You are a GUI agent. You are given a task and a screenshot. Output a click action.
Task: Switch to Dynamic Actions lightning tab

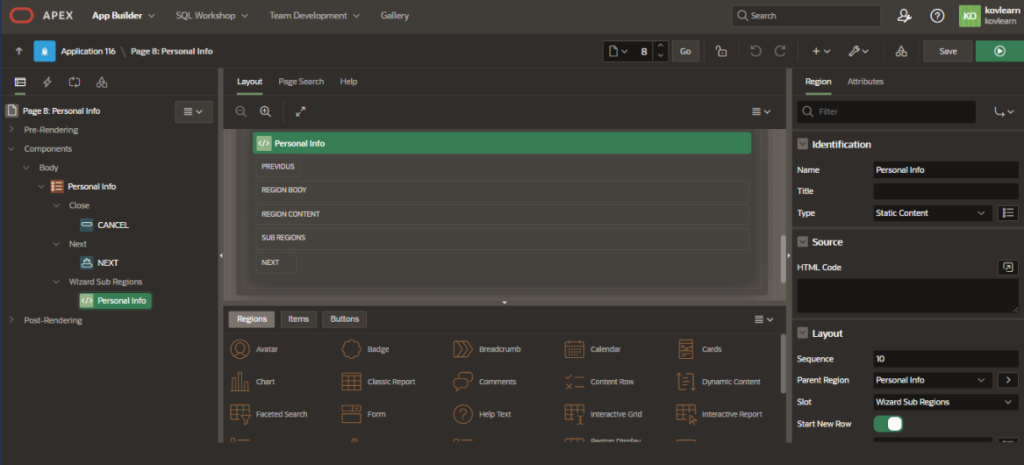coord(47,82)
